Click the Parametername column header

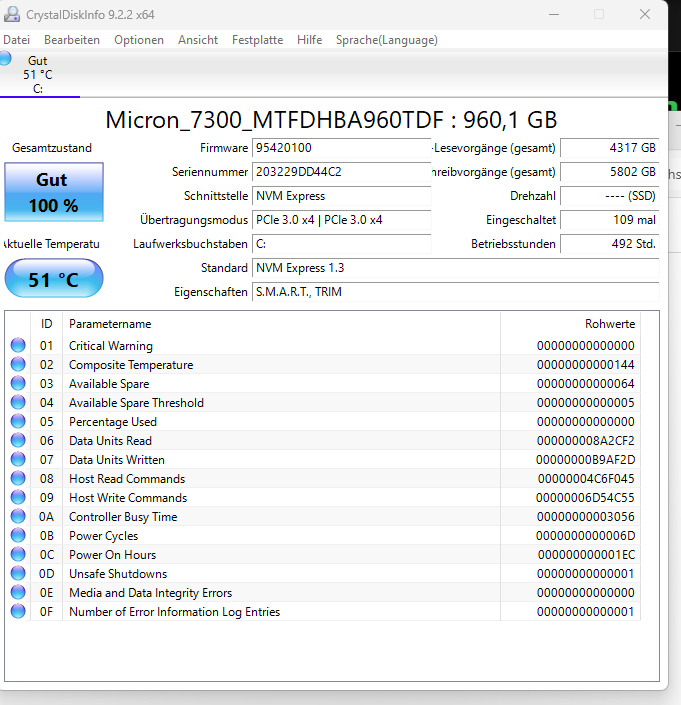281,324
